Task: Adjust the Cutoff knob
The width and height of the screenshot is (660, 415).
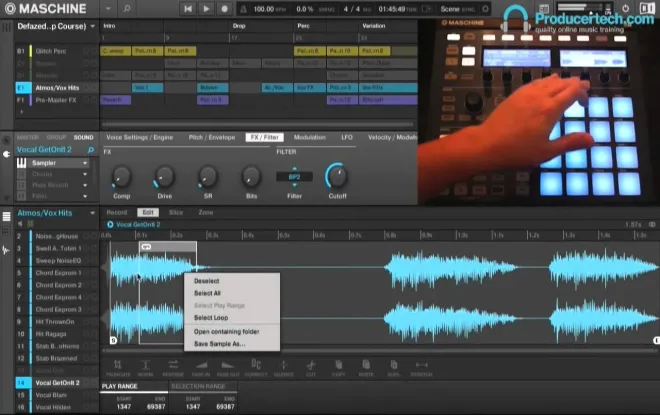Action: (x=337, y=176)
